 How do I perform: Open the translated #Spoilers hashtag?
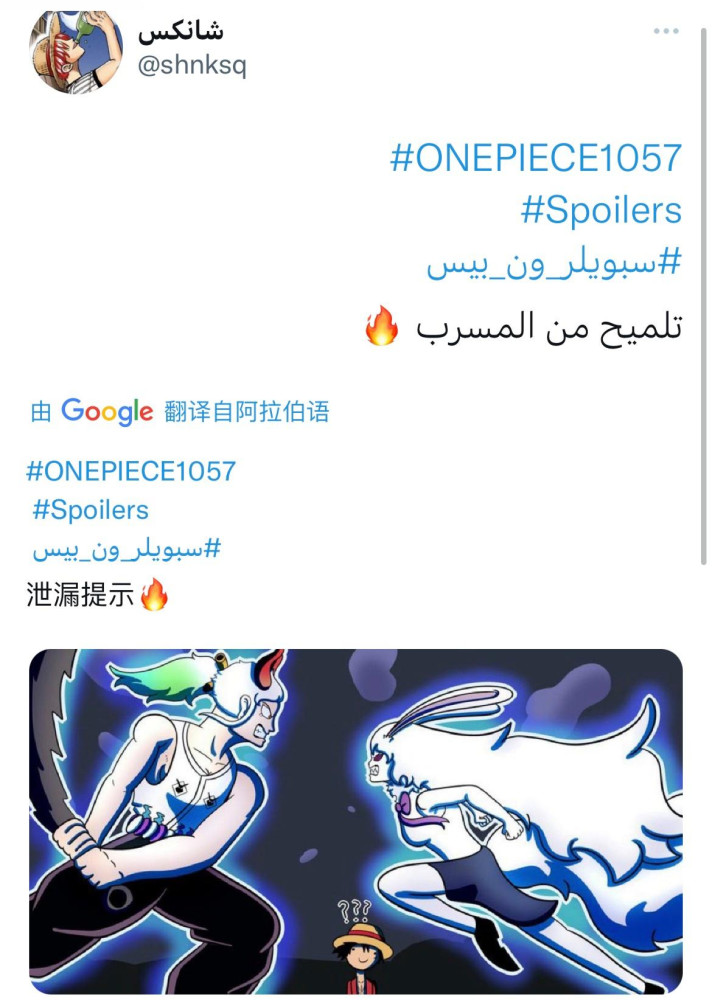coord(91,510)
